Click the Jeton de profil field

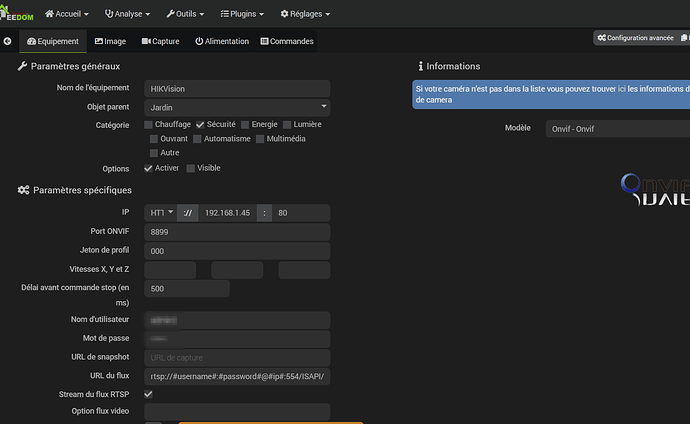(x=237, y=251)
